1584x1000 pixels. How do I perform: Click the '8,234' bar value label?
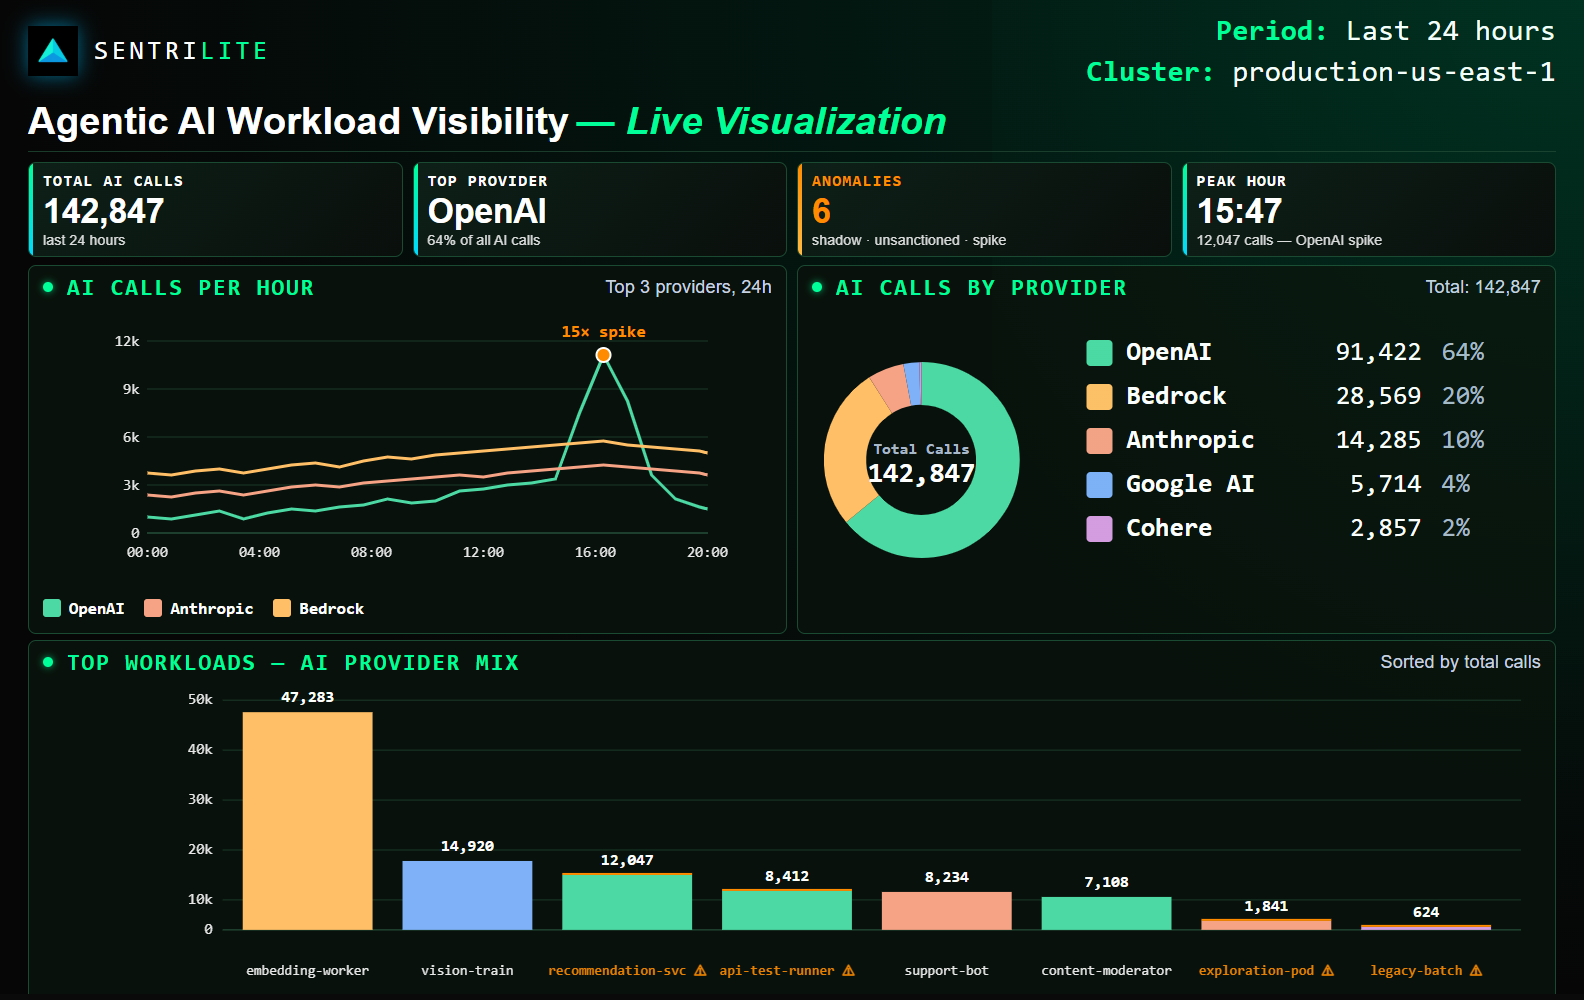pyautogui.click(x=947, y=877)
